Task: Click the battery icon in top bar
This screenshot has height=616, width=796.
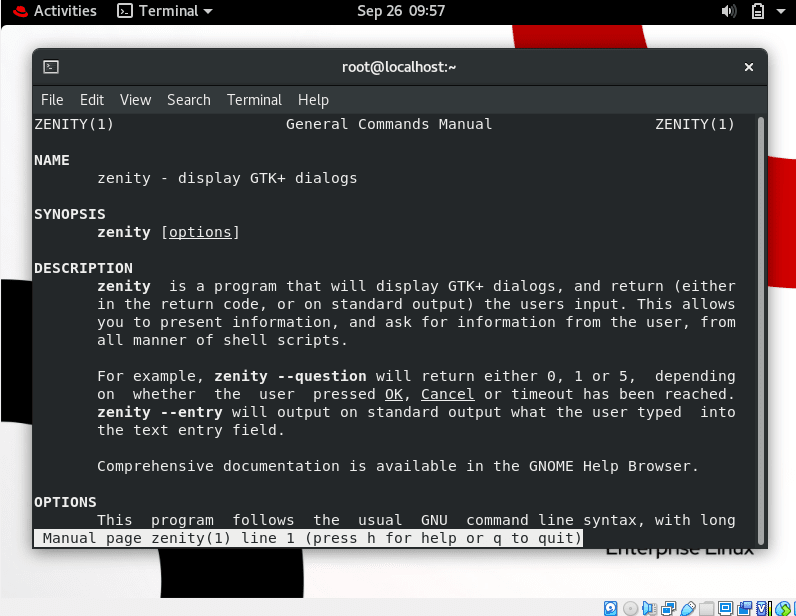Action: (x=757, y=11)
